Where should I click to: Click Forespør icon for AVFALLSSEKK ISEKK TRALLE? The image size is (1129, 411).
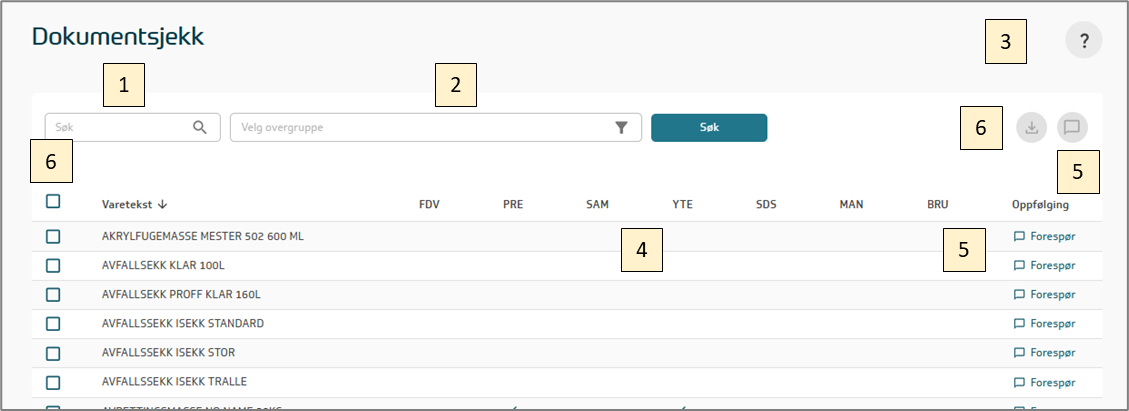[x=1020, y=382]
